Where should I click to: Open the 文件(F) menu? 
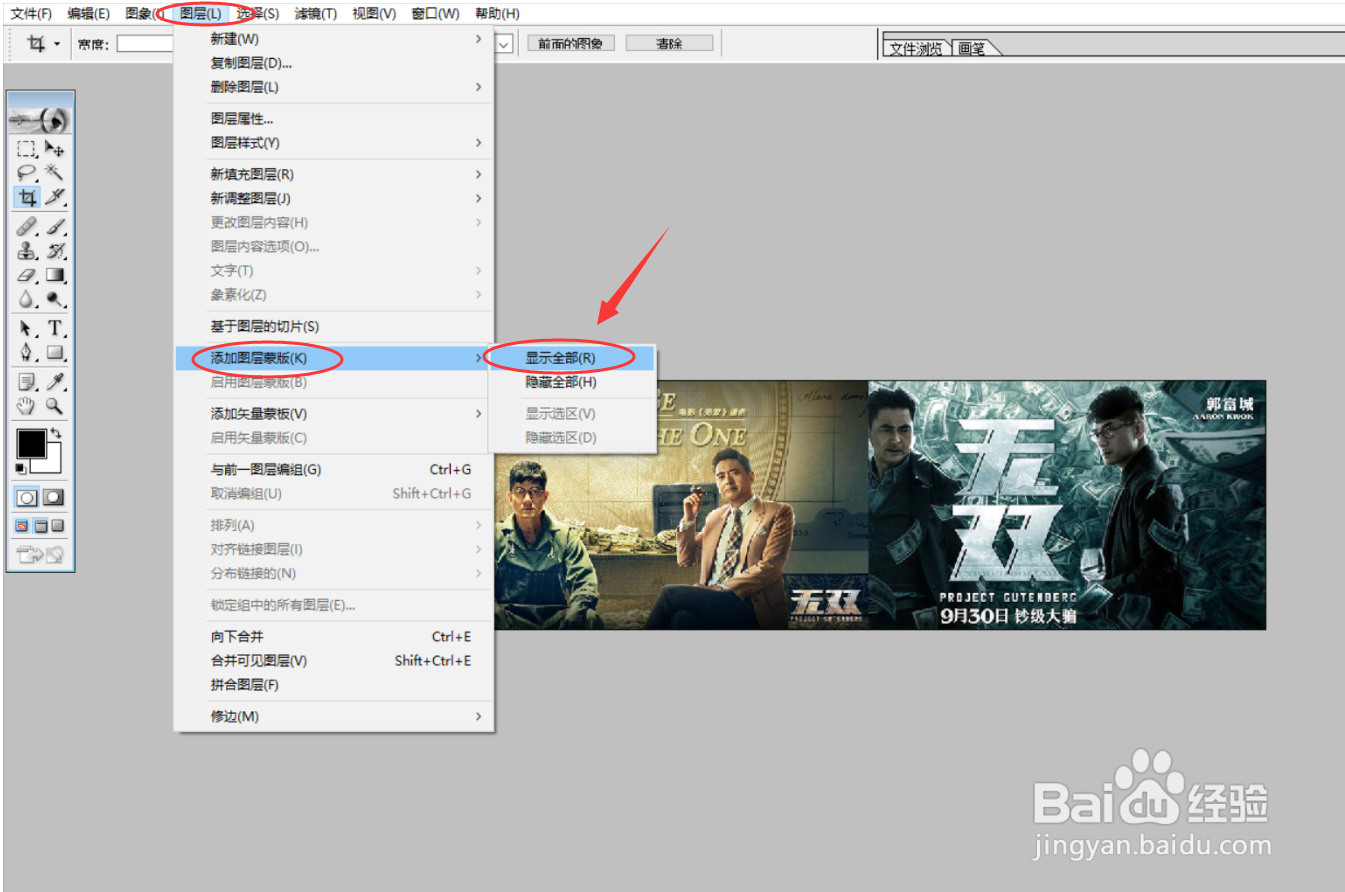31,14
